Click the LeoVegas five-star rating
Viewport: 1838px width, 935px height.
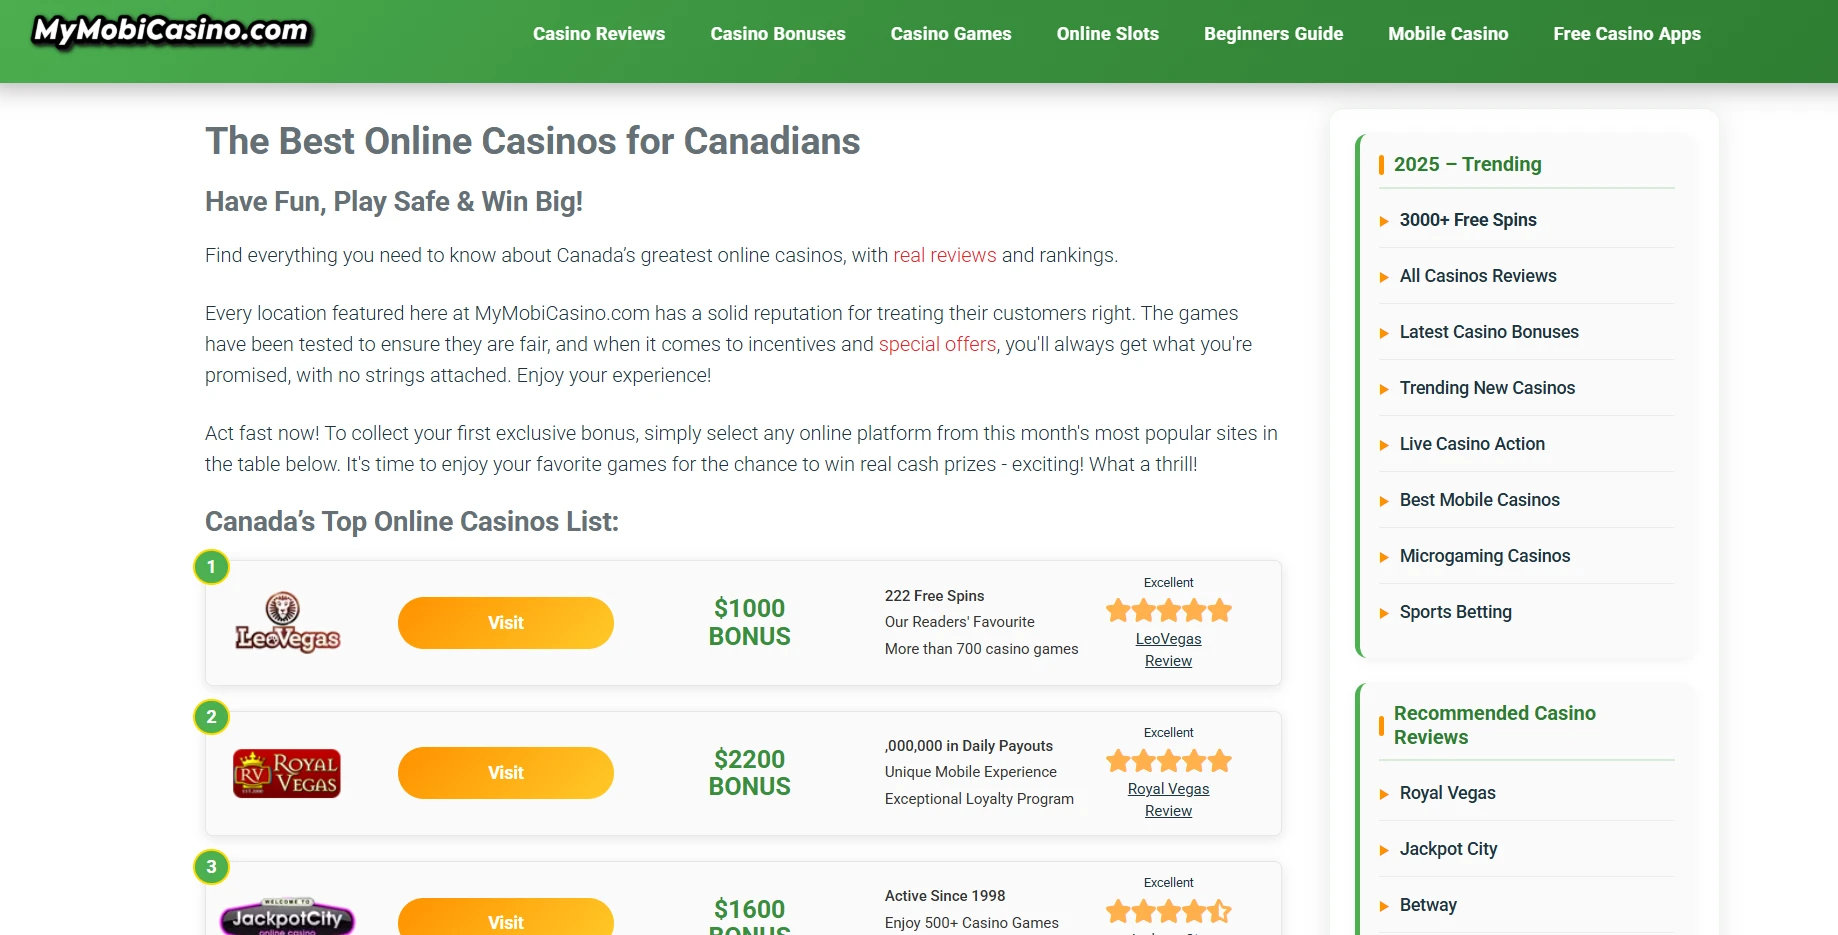[1168, 610]
